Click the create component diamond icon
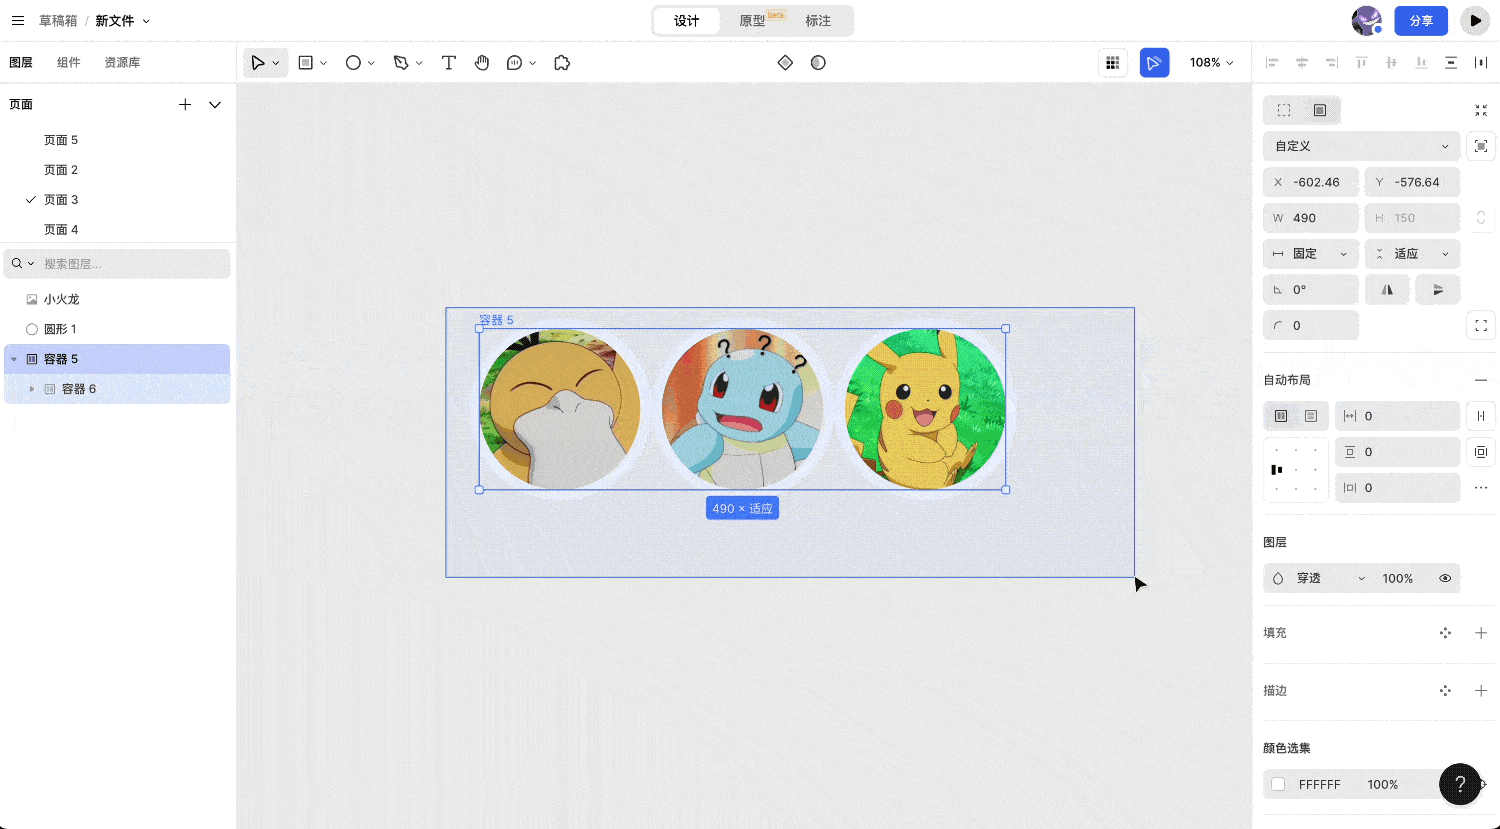The width and height of the screenshot is (1500, 829). (x=785, y=63)
